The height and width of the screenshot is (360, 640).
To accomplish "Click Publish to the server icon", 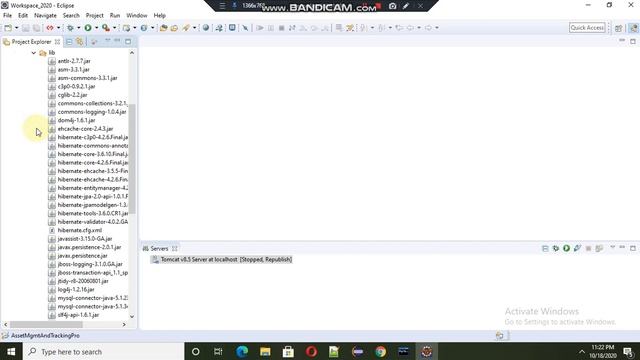I will 599,248.
